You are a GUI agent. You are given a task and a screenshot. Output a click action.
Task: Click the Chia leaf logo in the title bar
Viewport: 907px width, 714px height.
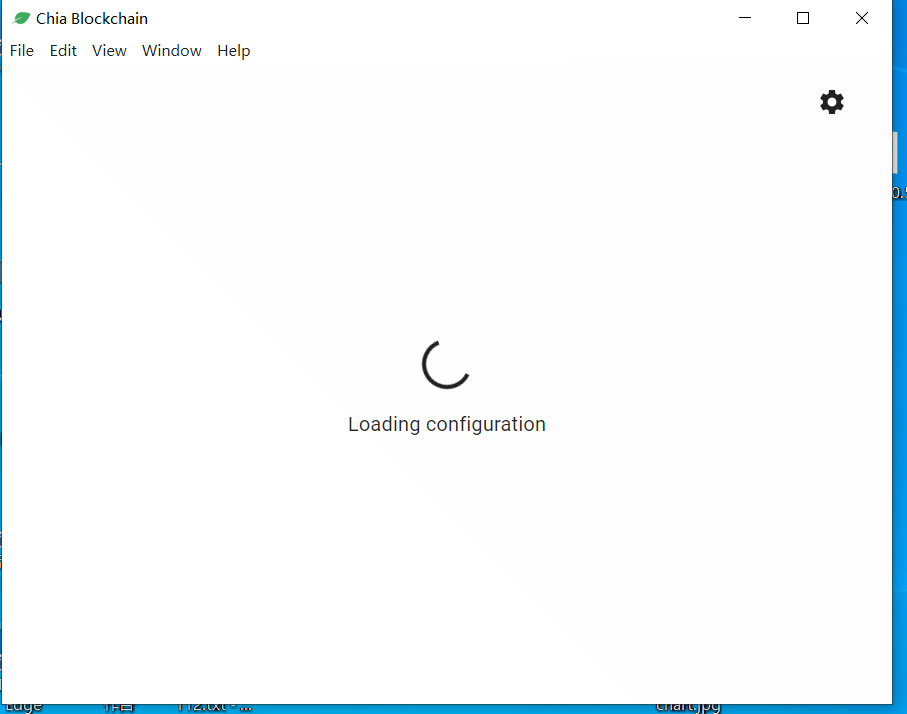[x=19, y=17]
